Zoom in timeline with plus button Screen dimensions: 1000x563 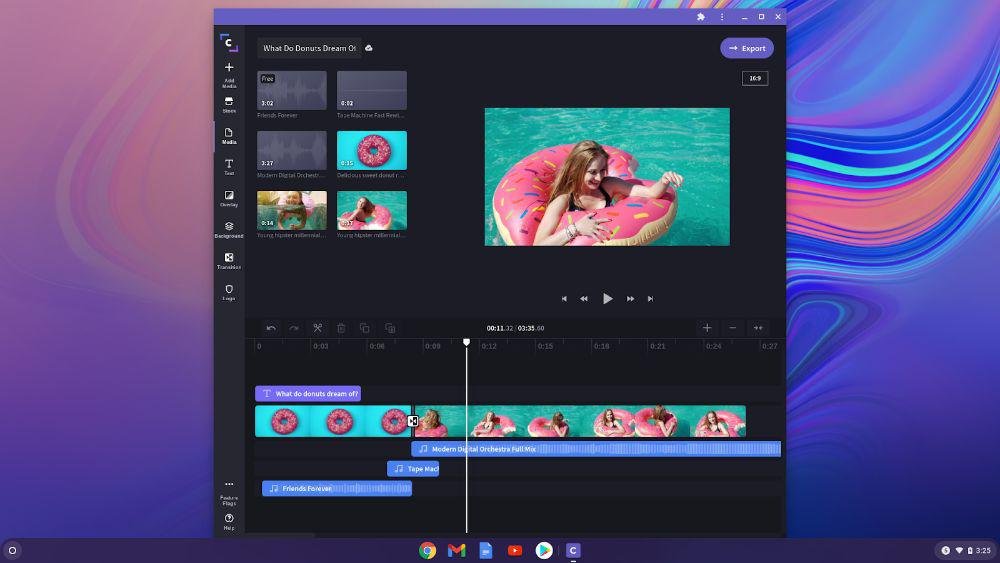[x=707, y=328]
